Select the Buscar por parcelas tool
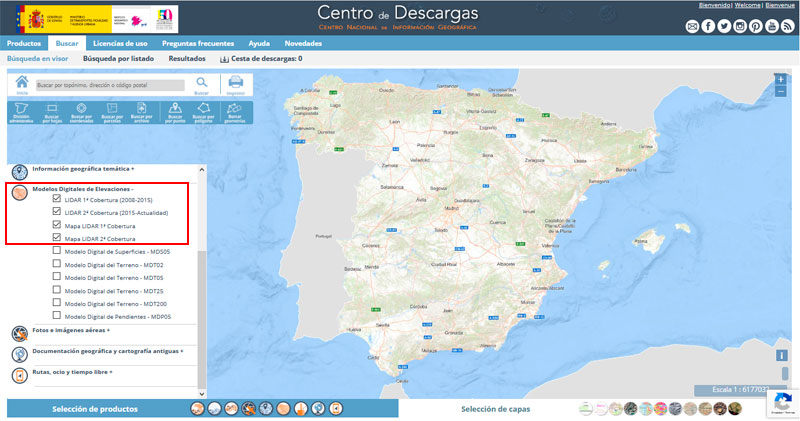Image resolution: width=800 pixels, height=421 pixels. pyautogui.click(x=112, y=112)
